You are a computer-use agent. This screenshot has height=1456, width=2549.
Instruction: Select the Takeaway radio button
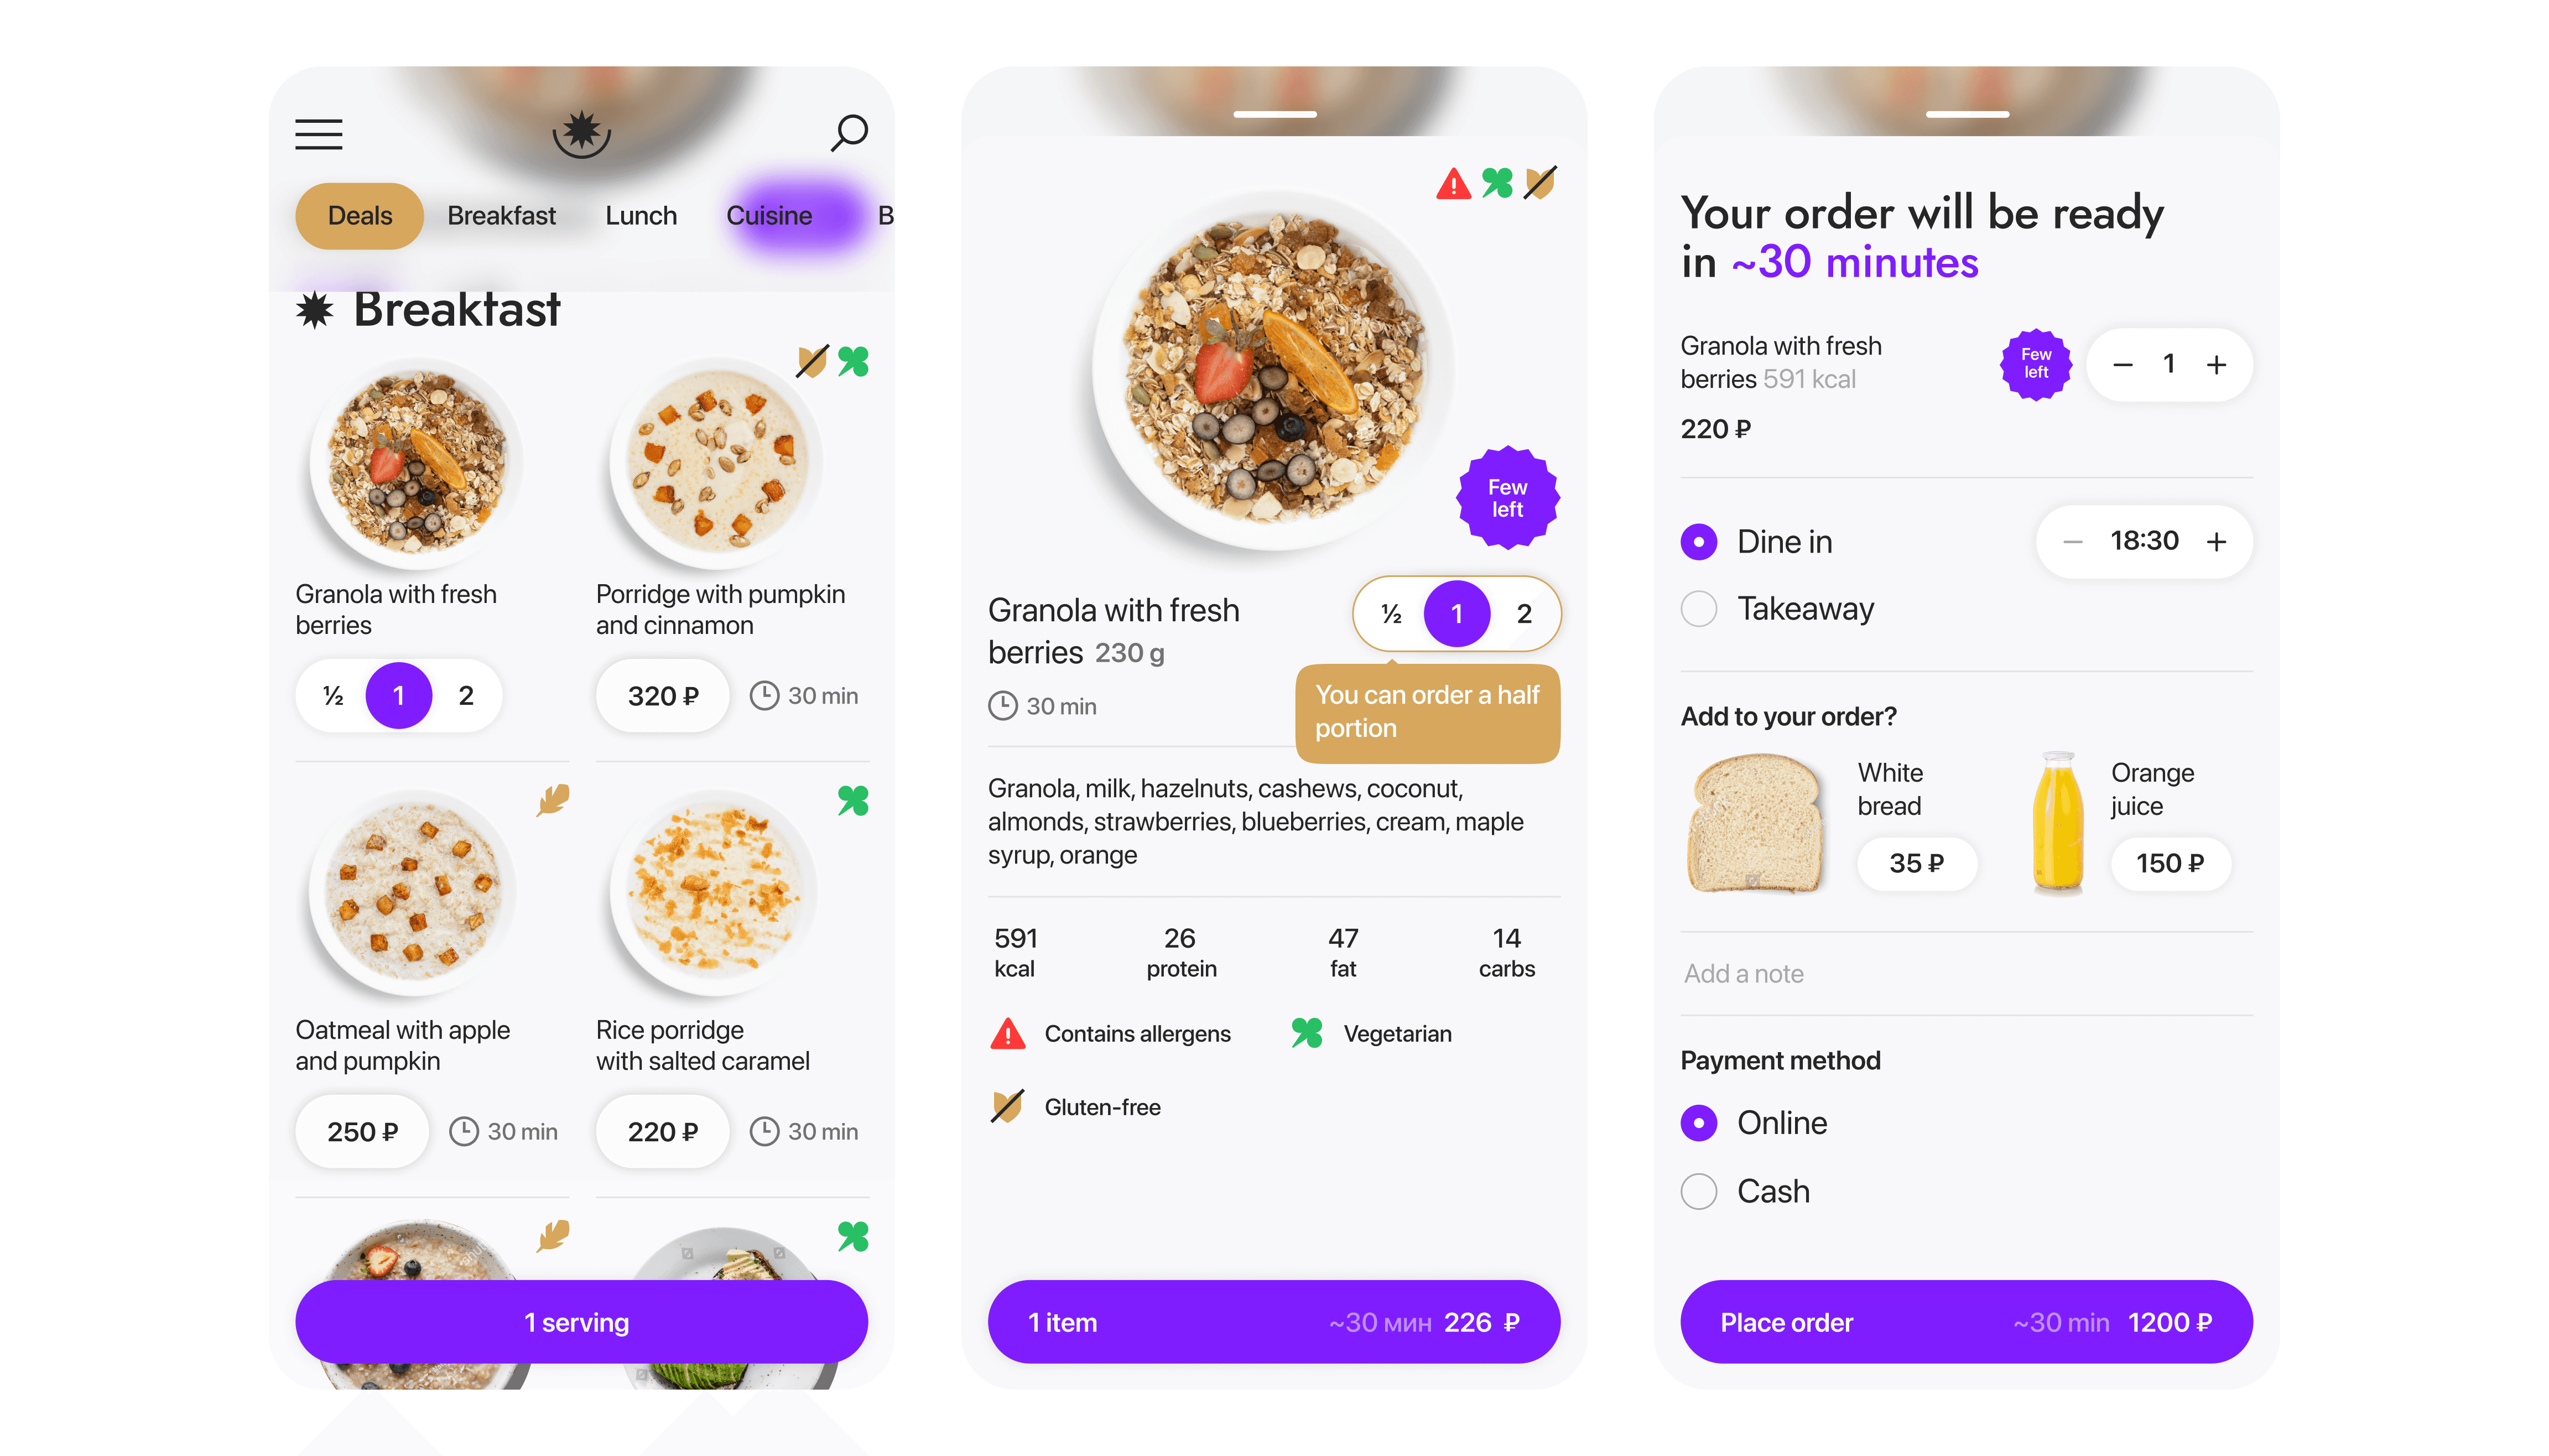1697,608
